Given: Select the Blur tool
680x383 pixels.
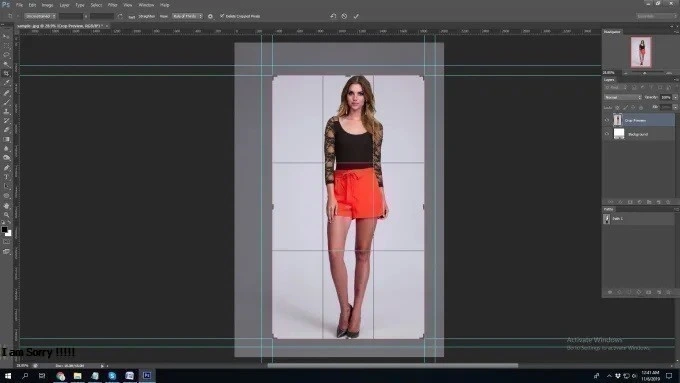Looking at the screenshot, I should [x=7, y=149].
